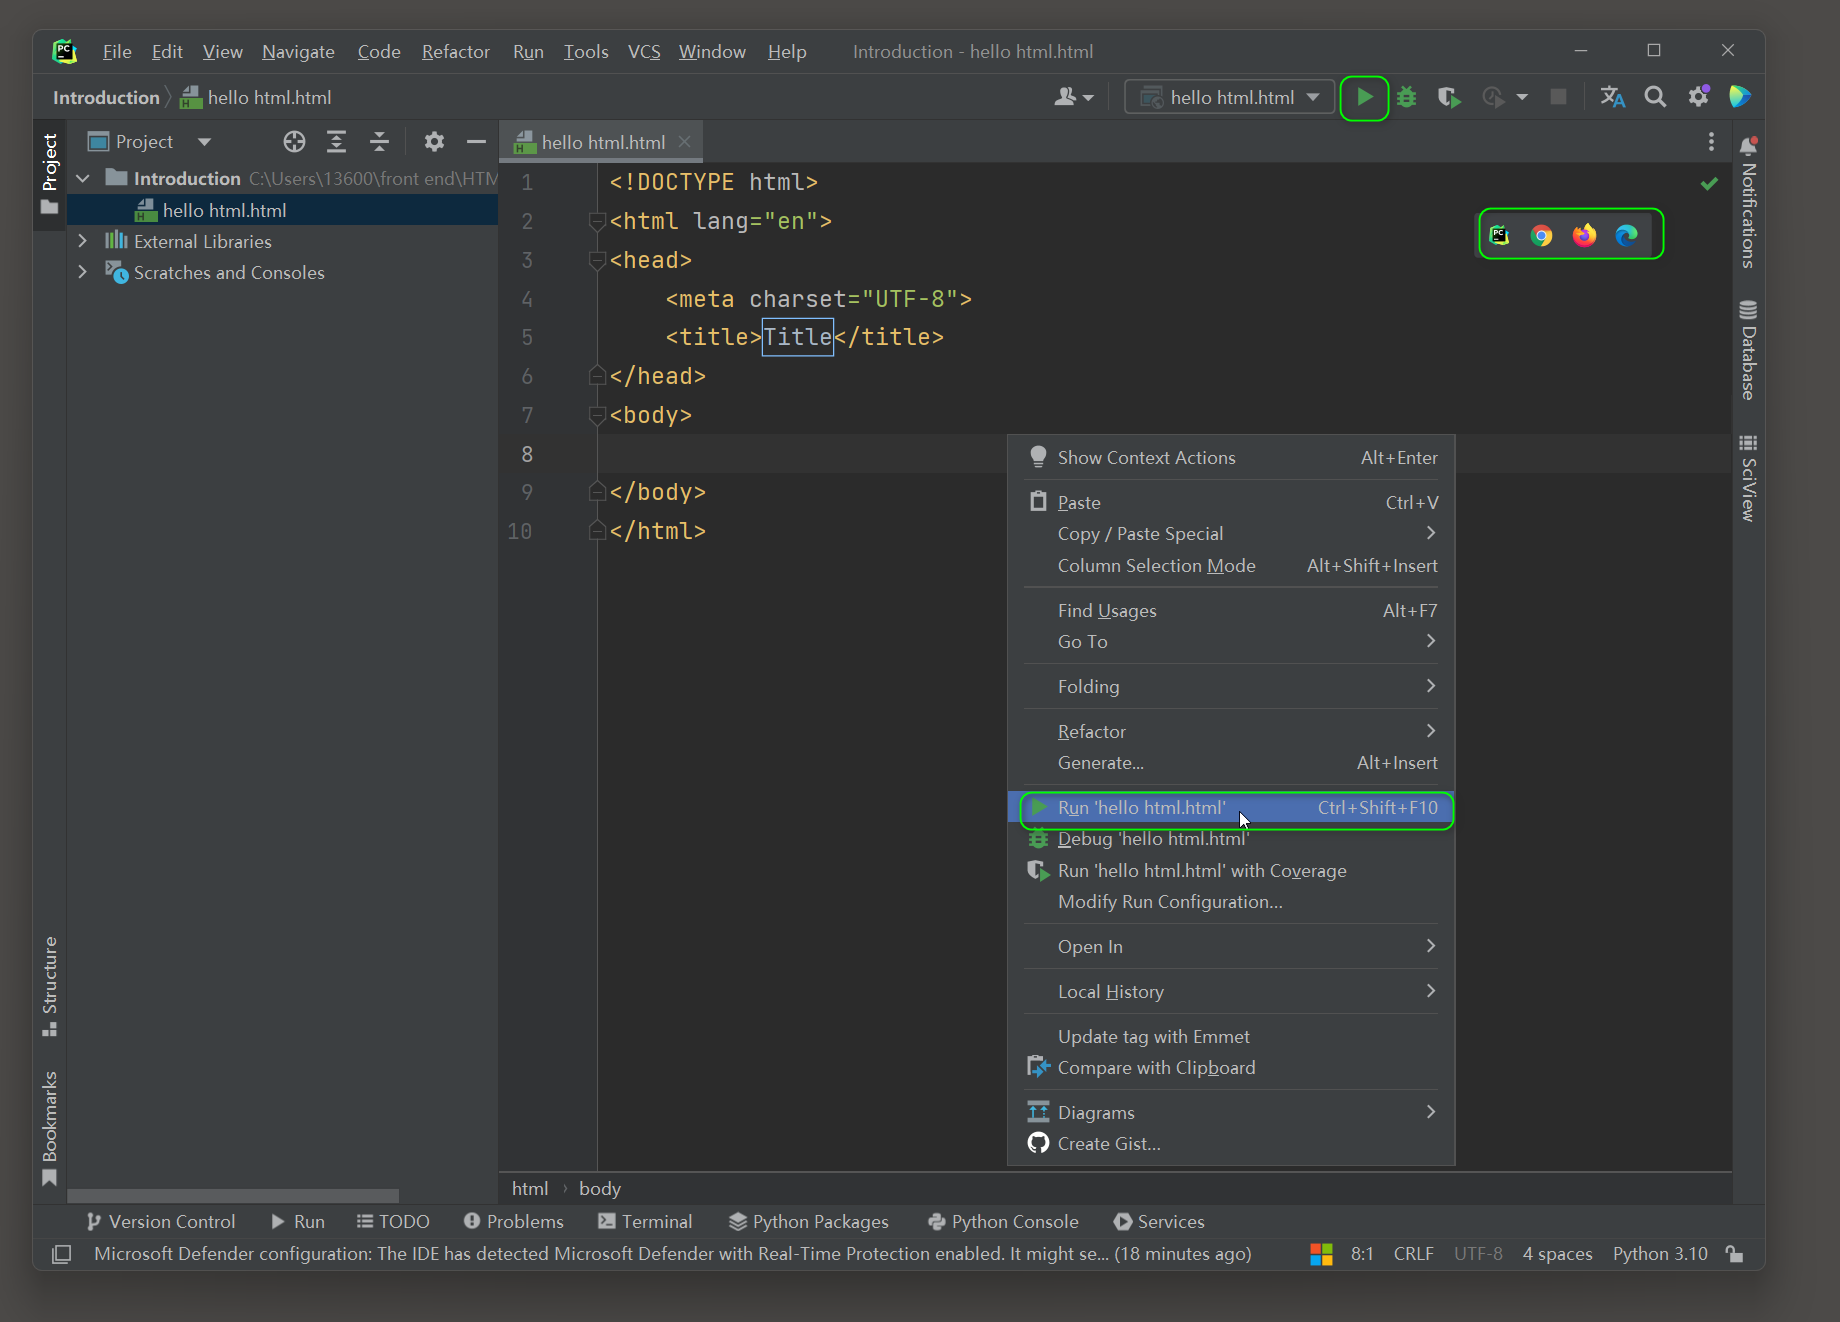Select the hello html.html editor tab
This screenshot has height=1322, width=1840.
[x=603, y=142]
